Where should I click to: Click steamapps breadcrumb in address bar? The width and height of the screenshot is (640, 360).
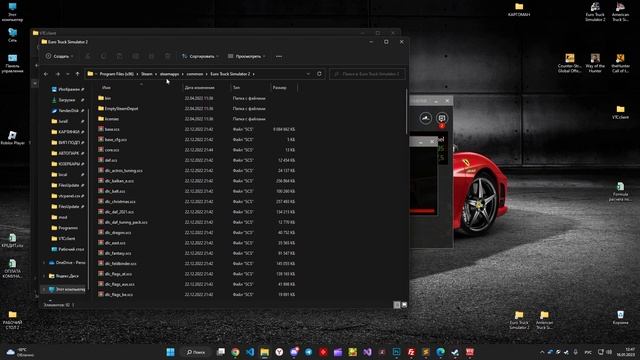tap(169, 74)
